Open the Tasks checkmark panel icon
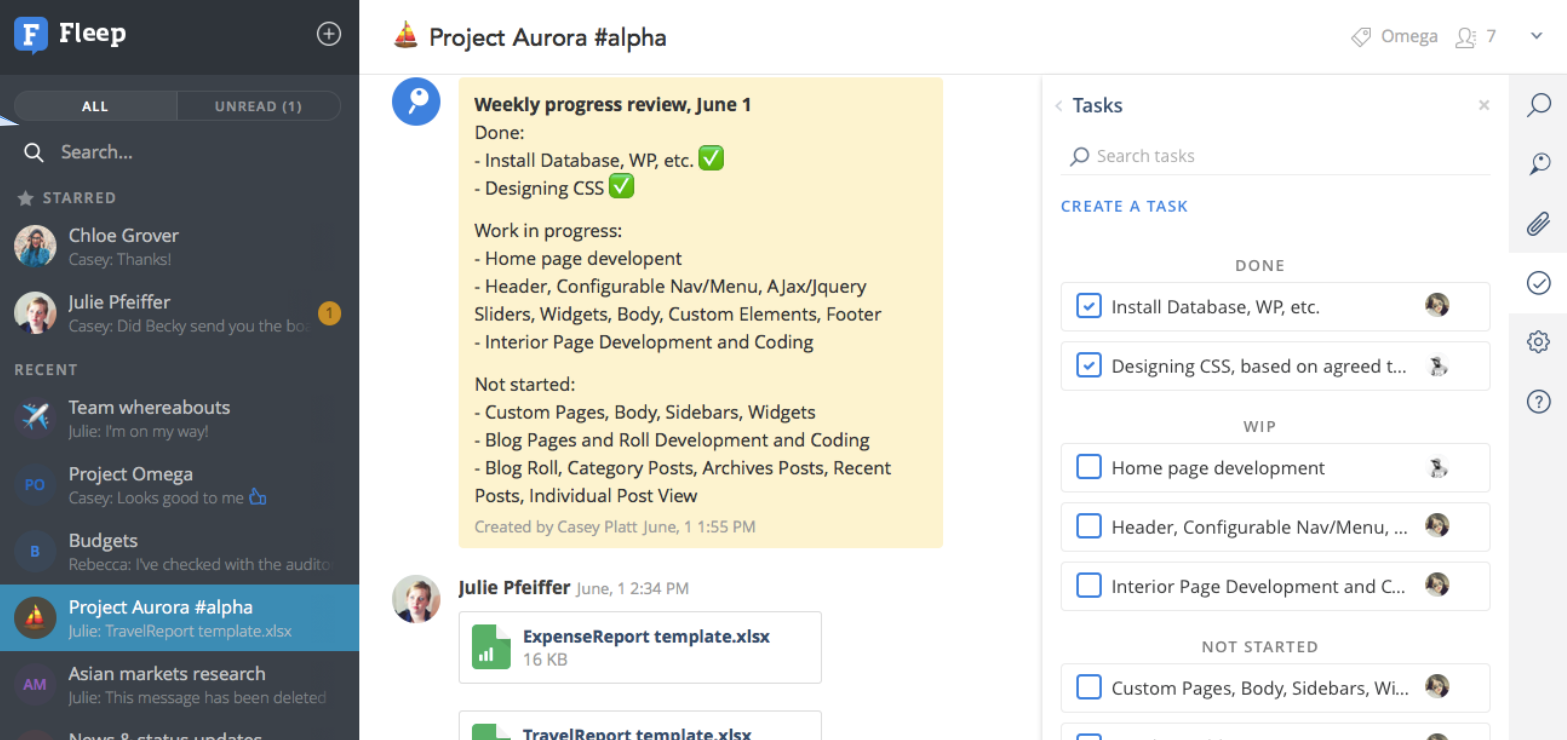The height and width of the screenshot is (740, 1567). [1538, 283]
